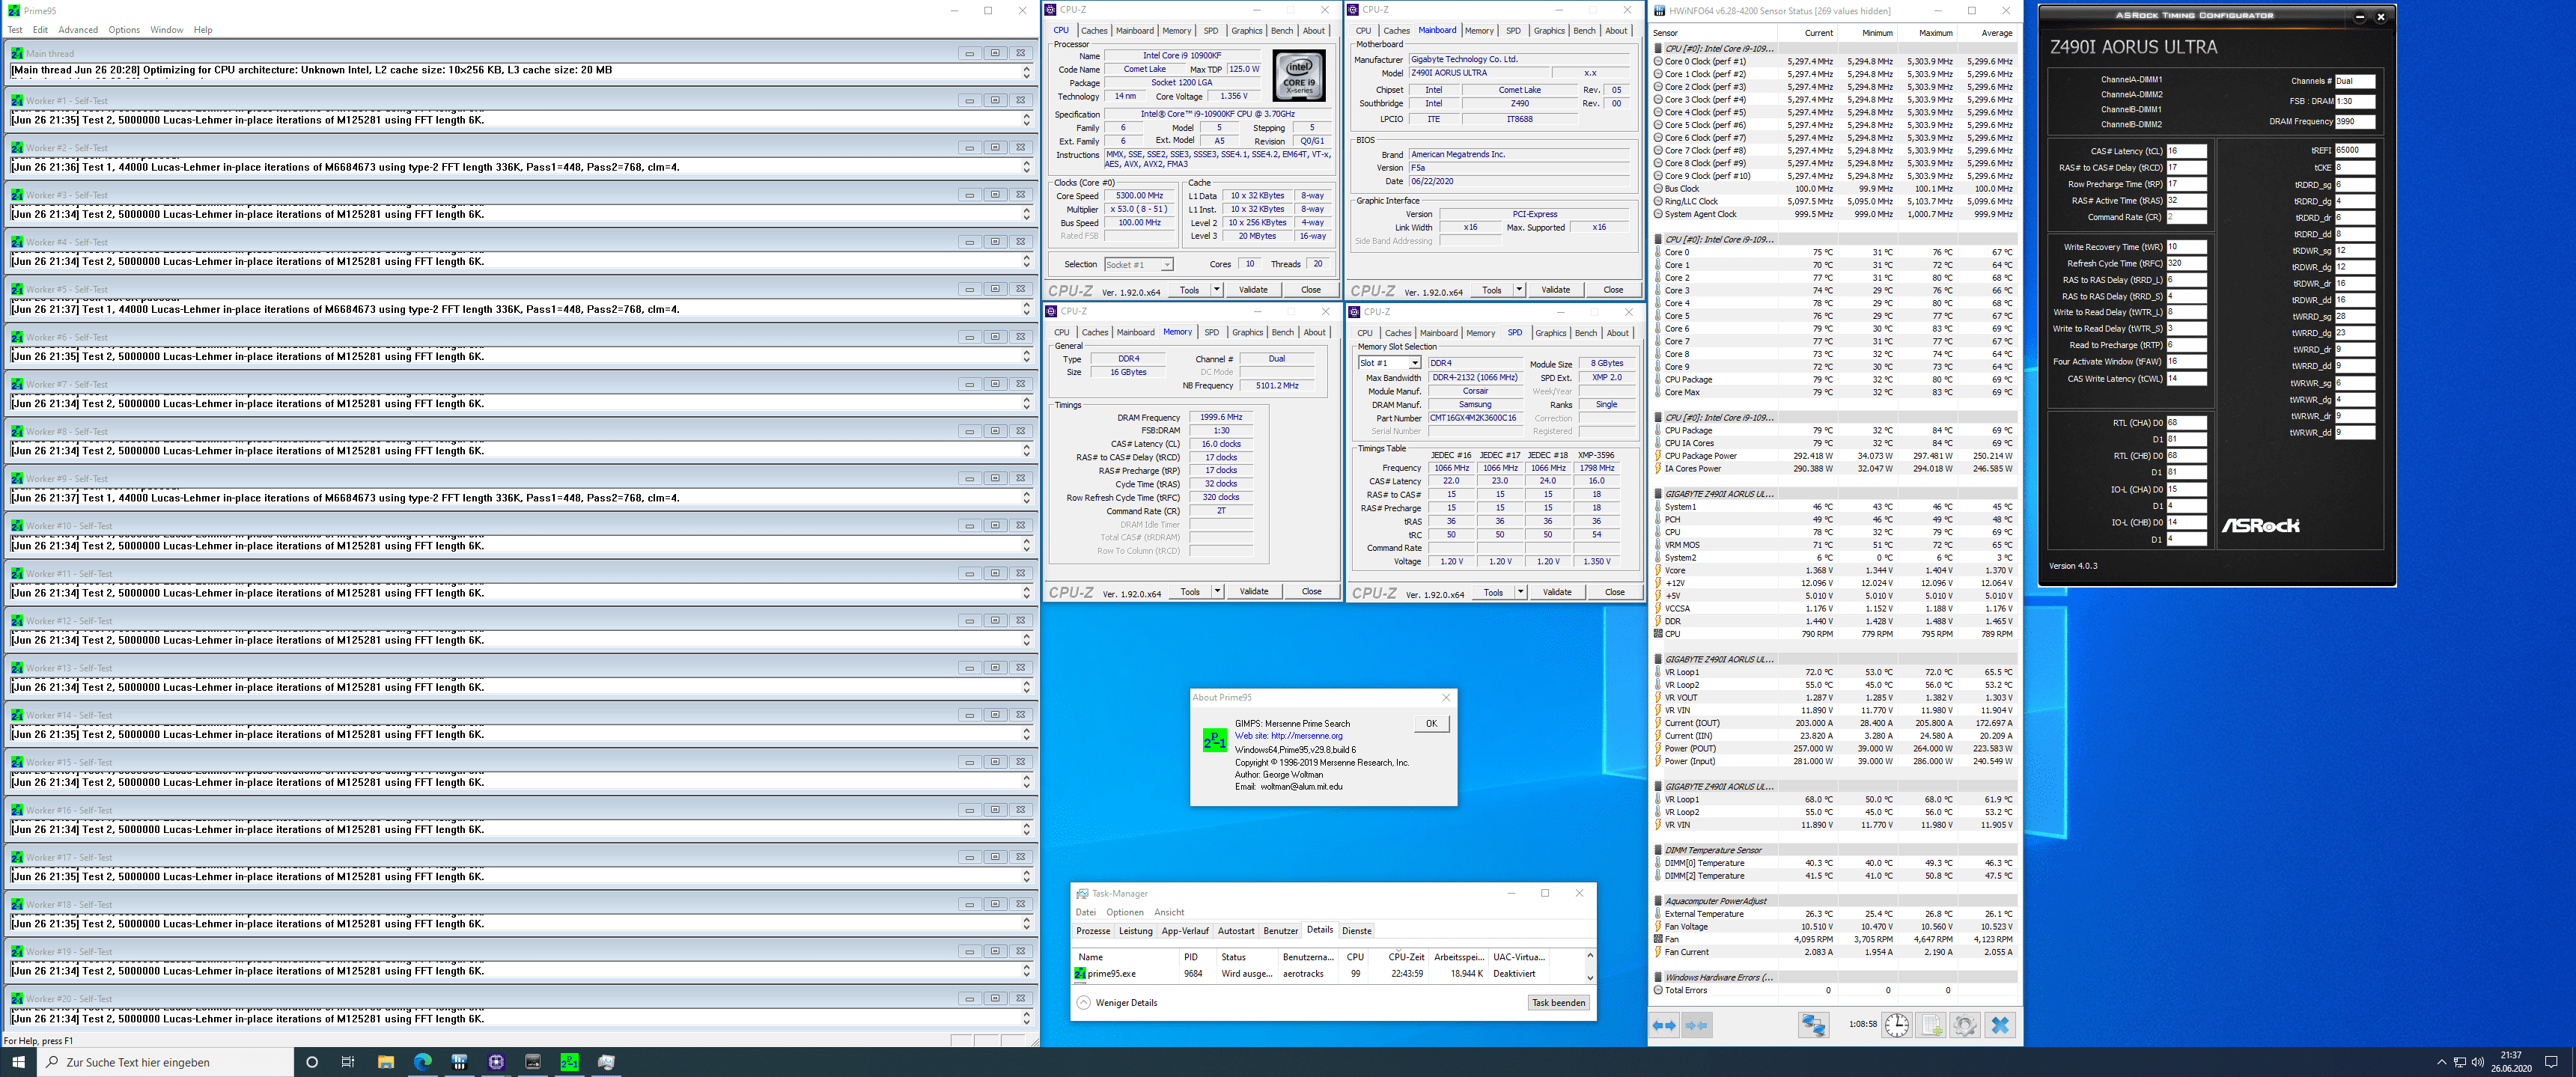This screenshot has width=2576, height=1077.
Task: Open File Explorer from taskbar
Action: pos(386,1062)
